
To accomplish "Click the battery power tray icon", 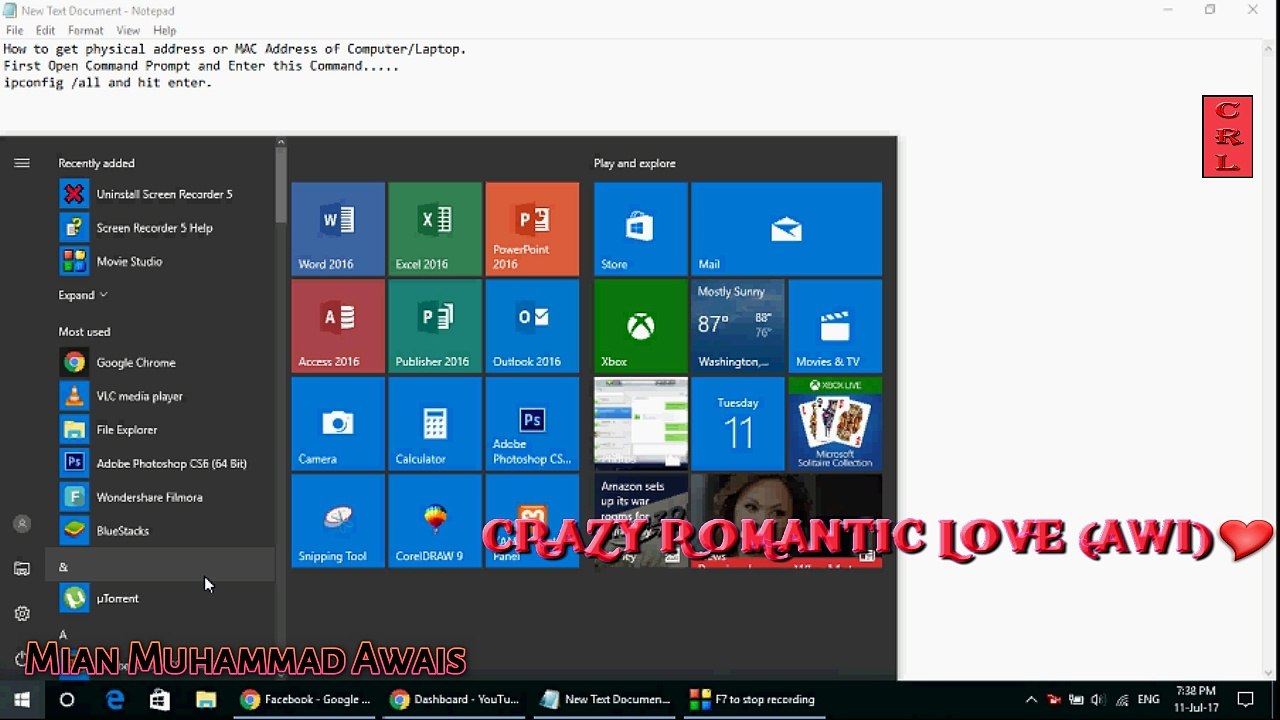I will click(1076, 700).
